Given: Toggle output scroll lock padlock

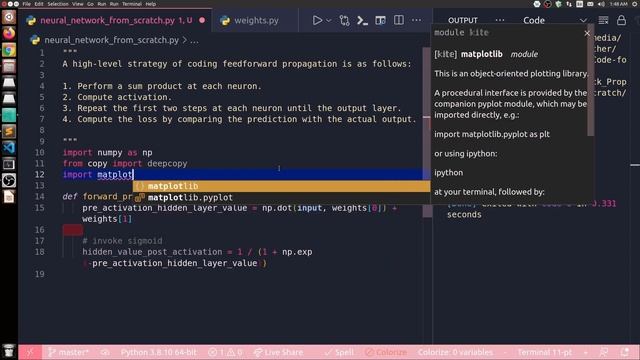Looking at the screenshot, I should [x=621, y=20].
